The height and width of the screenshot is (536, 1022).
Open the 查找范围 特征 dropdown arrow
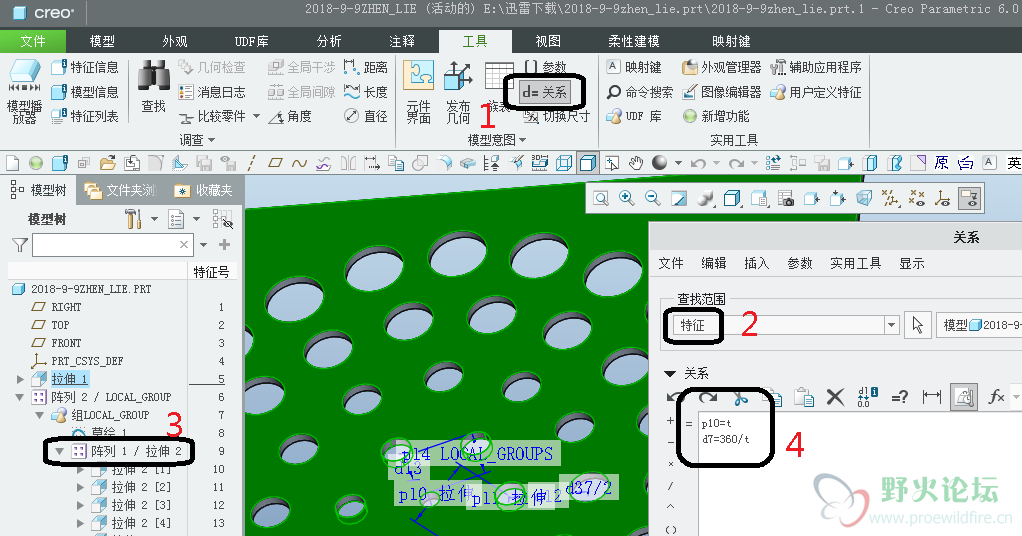pyautogui.click(x=891, y=325)
